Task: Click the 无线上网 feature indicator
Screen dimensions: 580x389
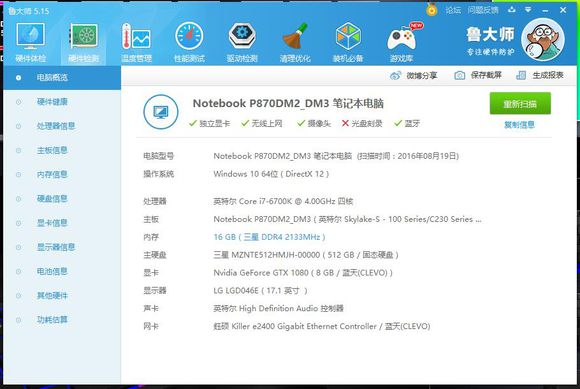Action: 262,124
